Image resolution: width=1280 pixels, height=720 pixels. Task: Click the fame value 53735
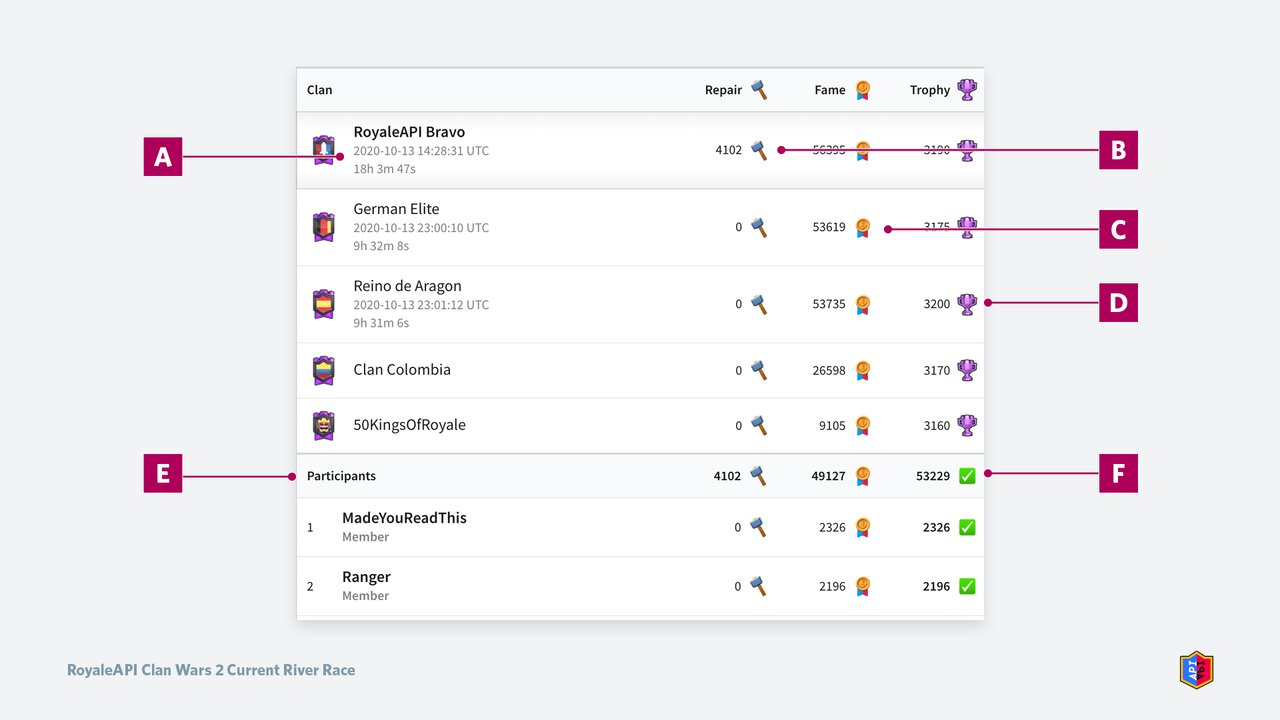[x=829, y=304]
